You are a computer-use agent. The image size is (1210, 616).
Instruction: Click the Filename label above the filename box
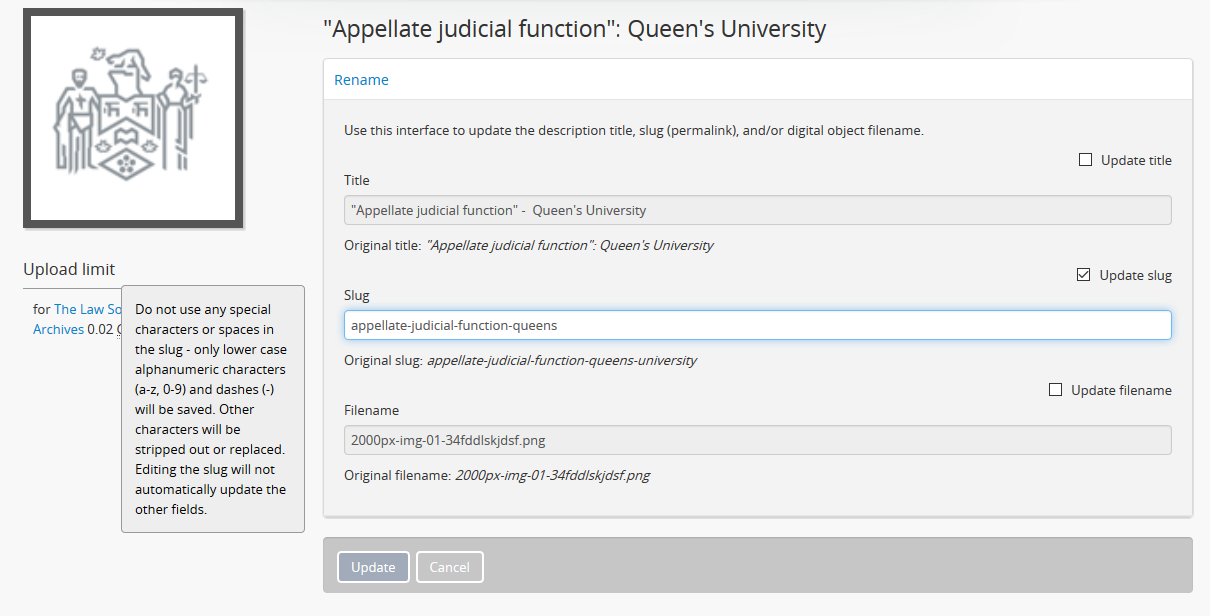[x=371, y=410]
